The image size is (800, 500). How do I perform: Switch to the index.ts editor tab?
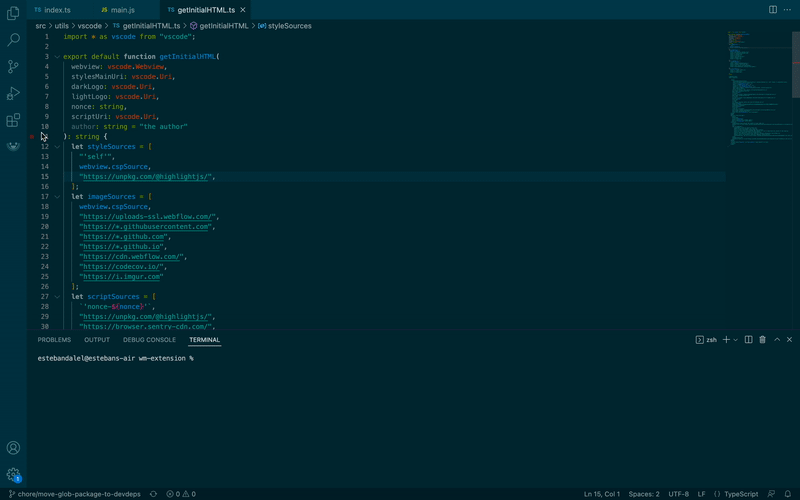(x=57, y=10)
